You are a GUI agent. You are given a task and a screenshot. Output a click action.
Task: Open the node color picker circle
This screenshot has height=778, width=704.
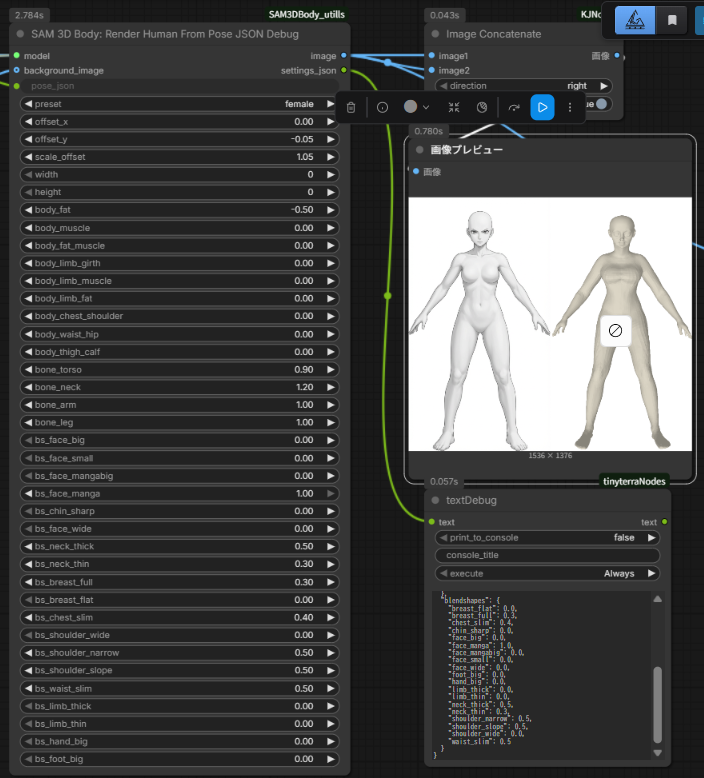tap(410, 107)
